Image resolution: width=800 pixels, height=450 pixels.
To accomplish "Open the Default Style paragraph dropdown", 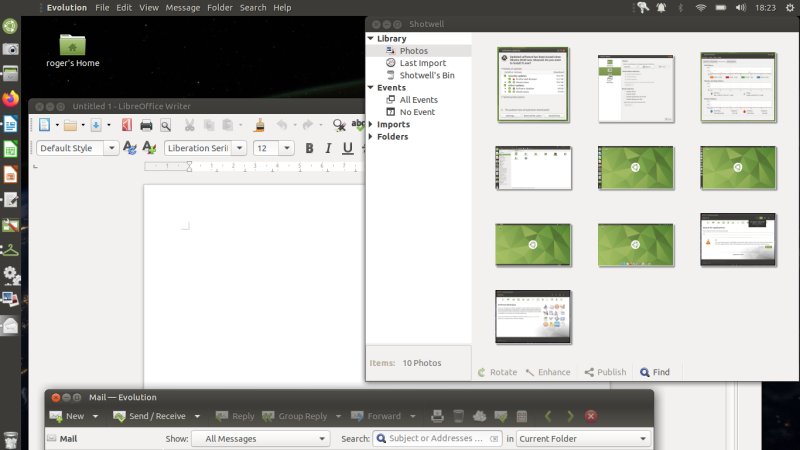I will [110, 148].
